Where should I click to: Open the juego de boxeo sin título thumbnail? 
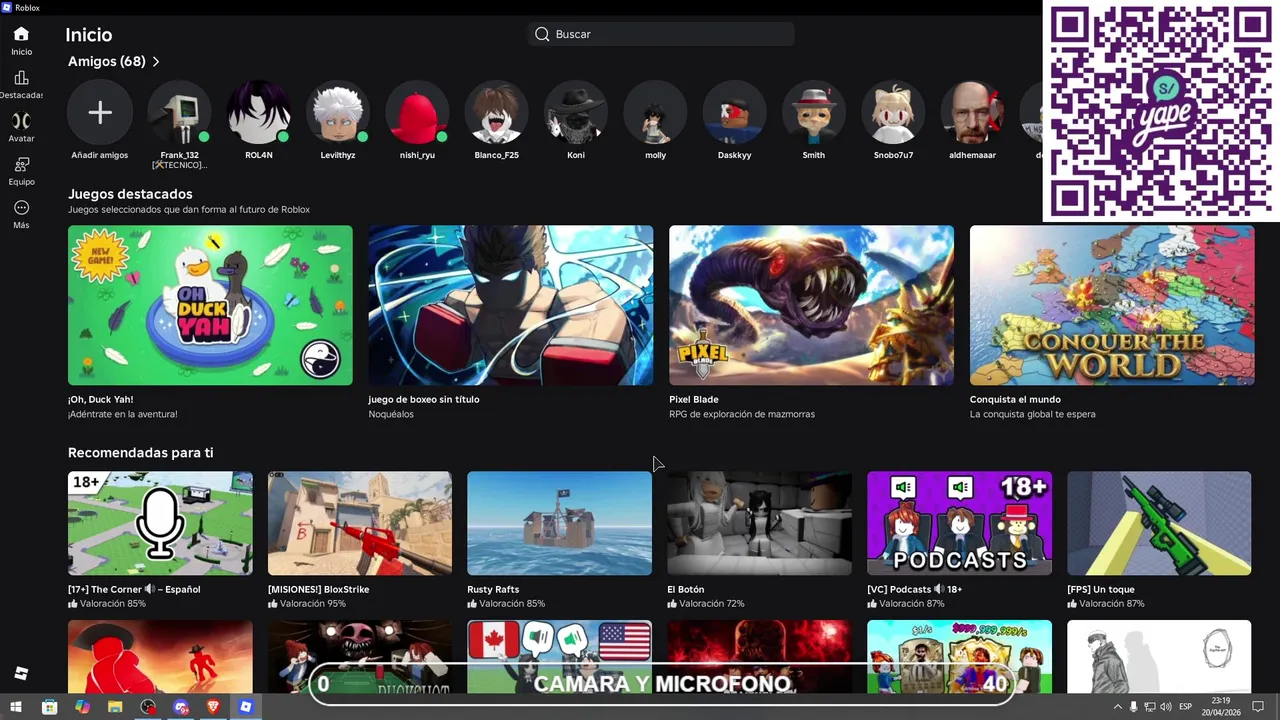click(511, 305)
